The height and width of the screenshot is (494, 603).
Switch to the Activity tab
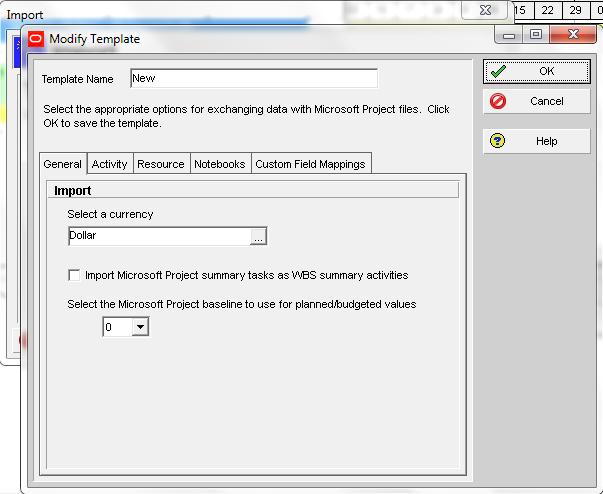tap(110, 164)
